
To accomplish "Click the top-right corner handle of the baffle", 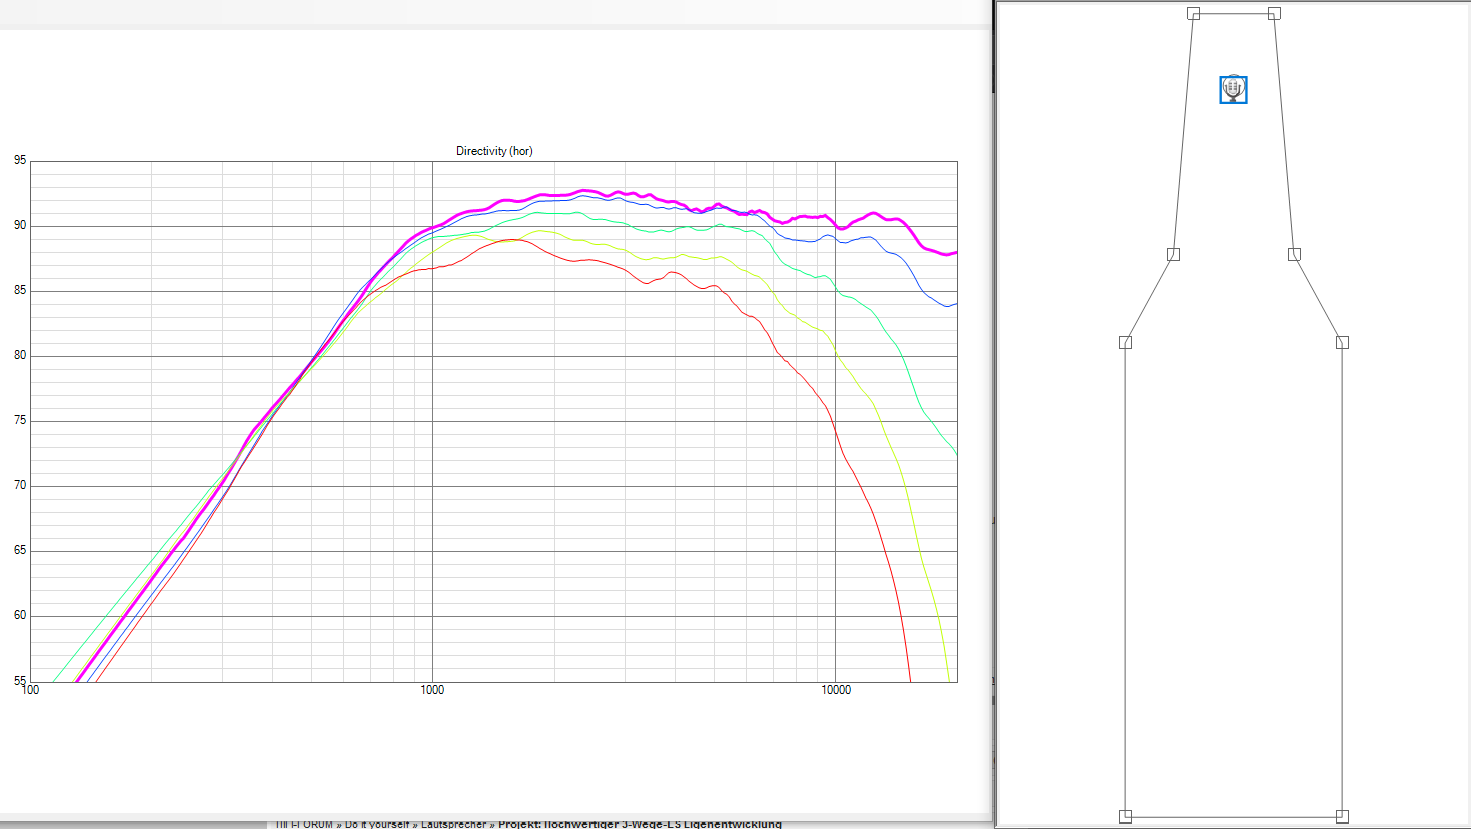I will [1274, 13].
